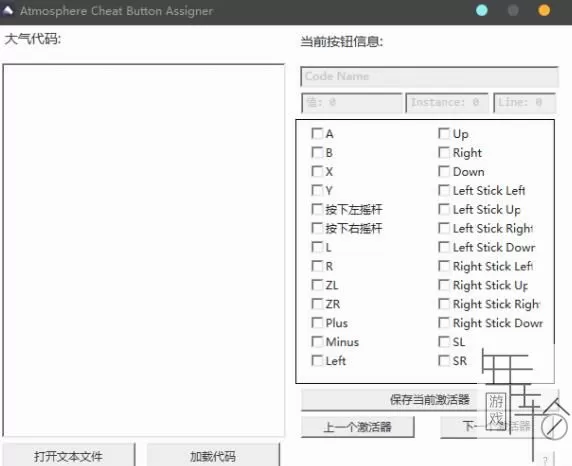572x466 pixels.
Task: Click the gray window control dot
Action: (x=513, y=11)
